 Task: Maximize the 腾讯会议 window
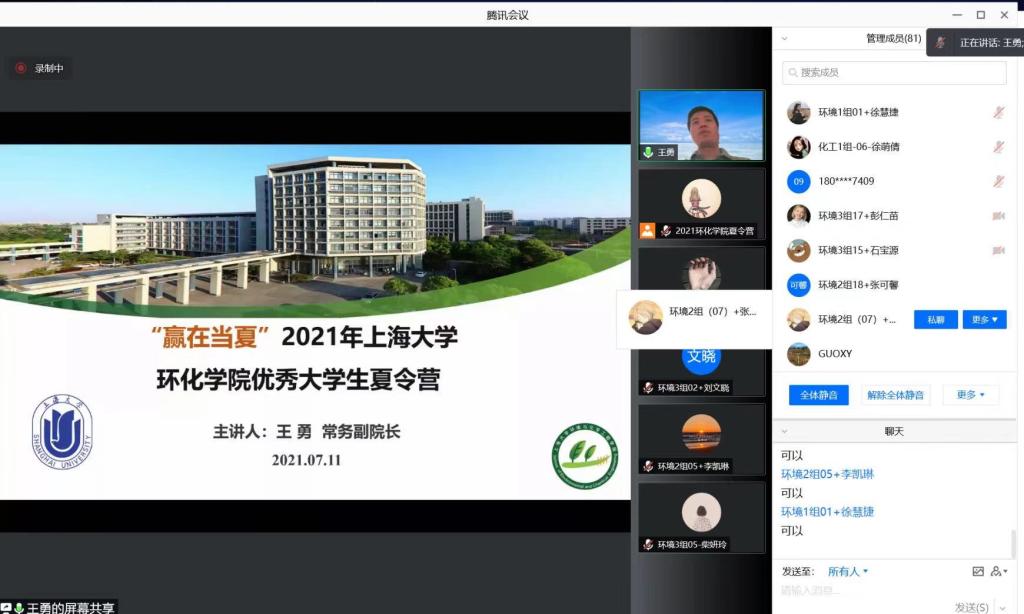coord(980,15)
